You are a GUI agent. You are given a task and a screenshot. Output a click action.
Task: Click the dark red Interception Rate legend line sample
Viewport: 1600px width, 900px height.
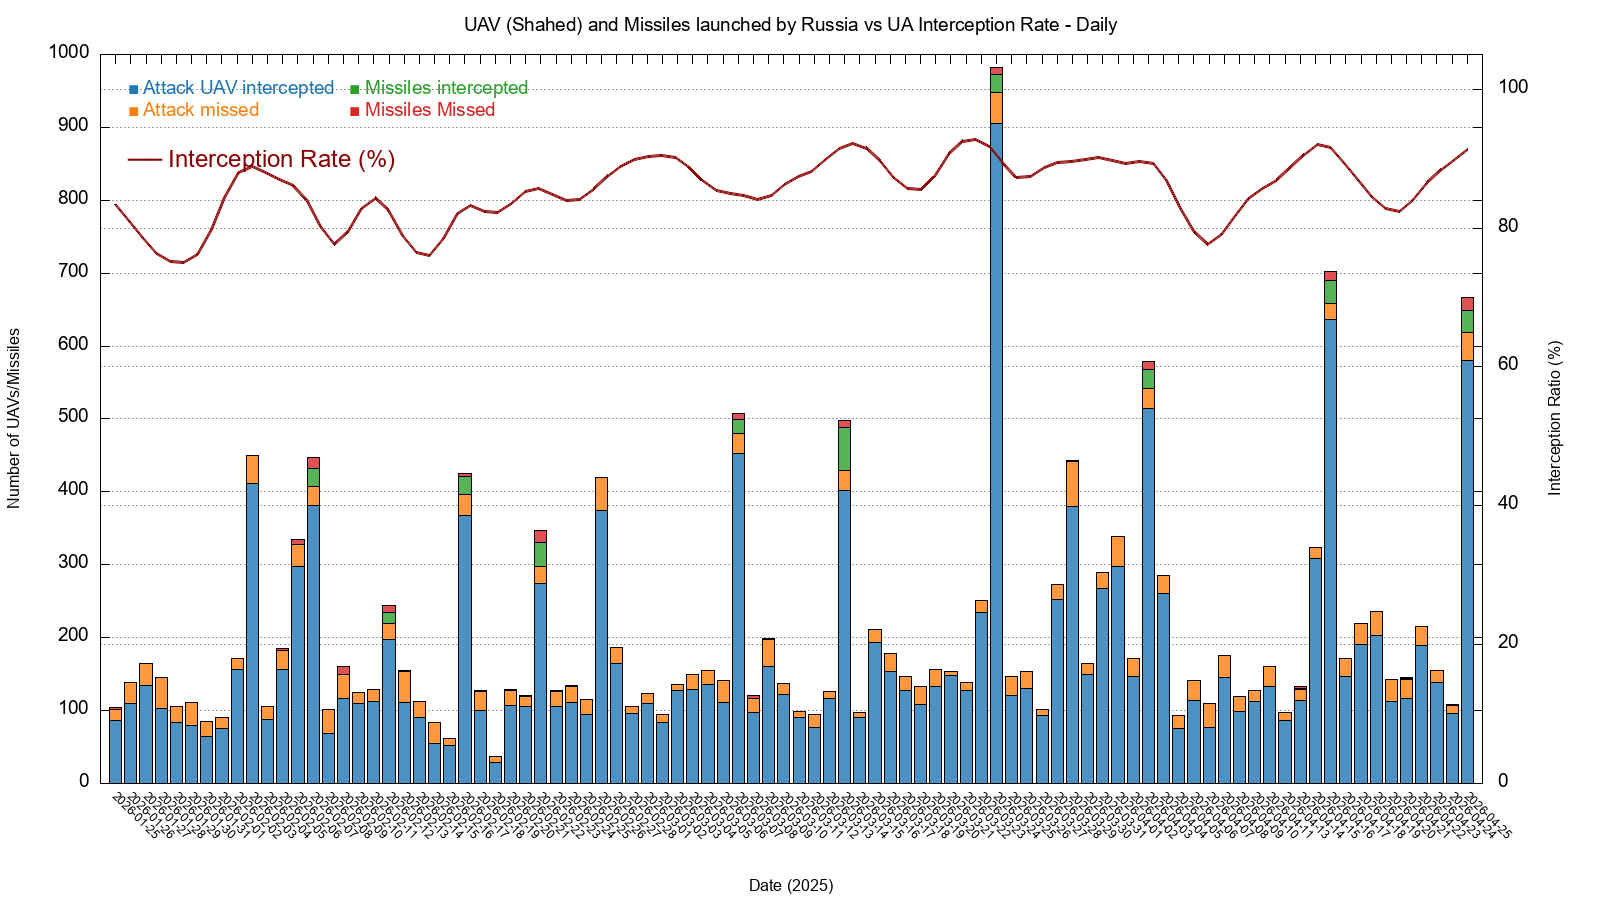pyautogui.click(x=145, y=159)
